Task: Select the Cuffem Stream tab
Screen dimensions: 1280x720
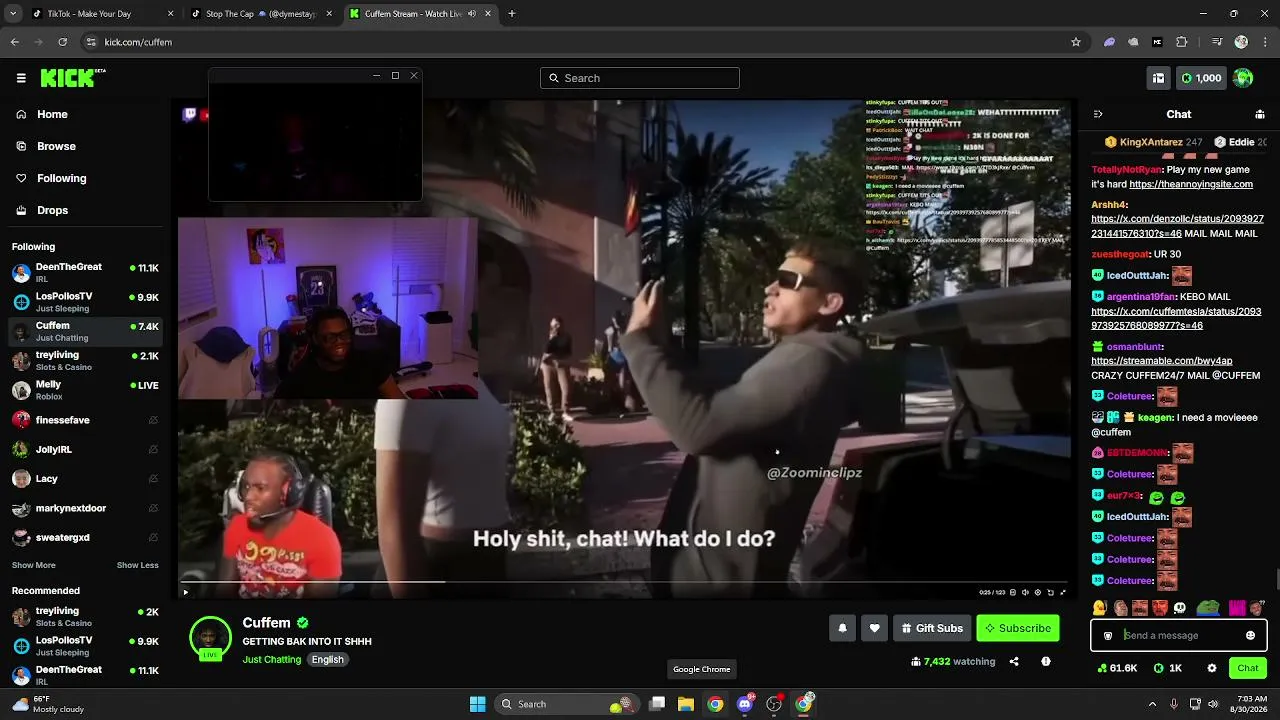Action: click(420, 14)
